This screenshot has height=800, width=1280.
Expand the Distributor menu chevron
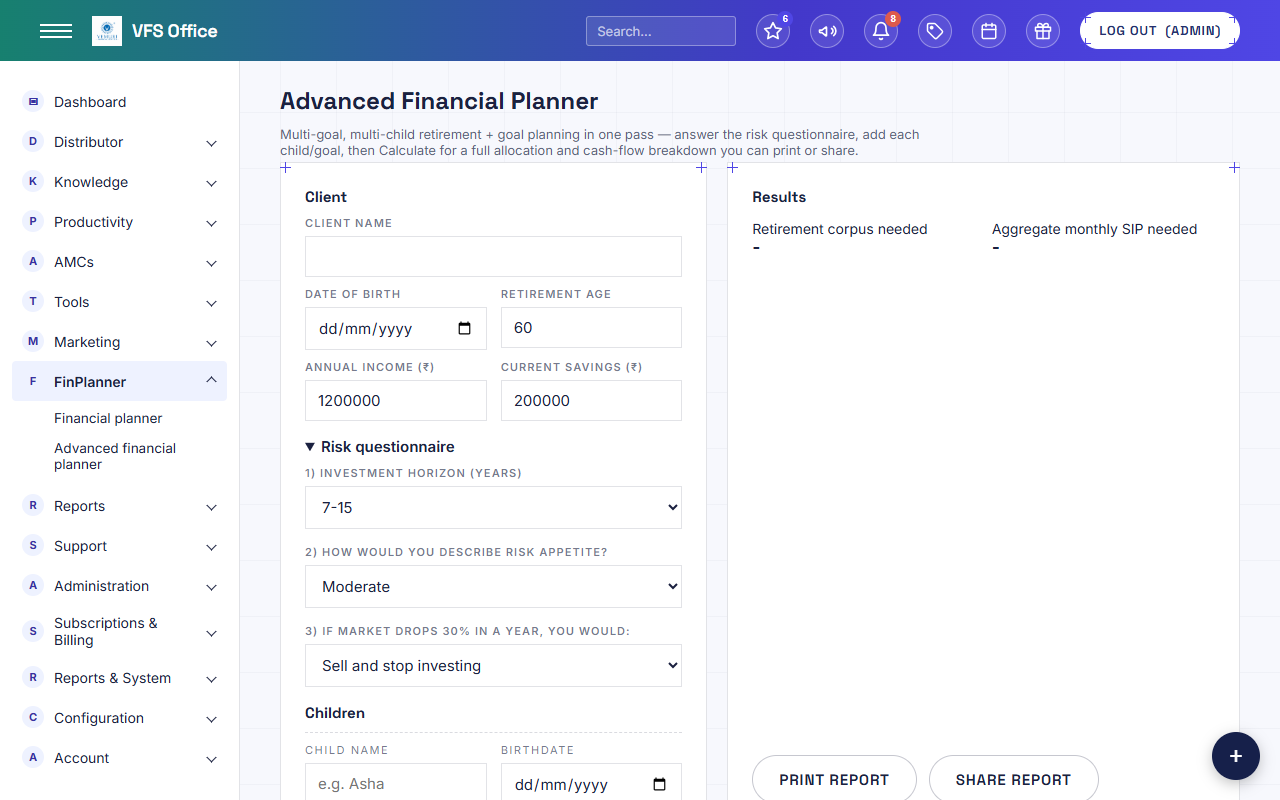point(211,143)
